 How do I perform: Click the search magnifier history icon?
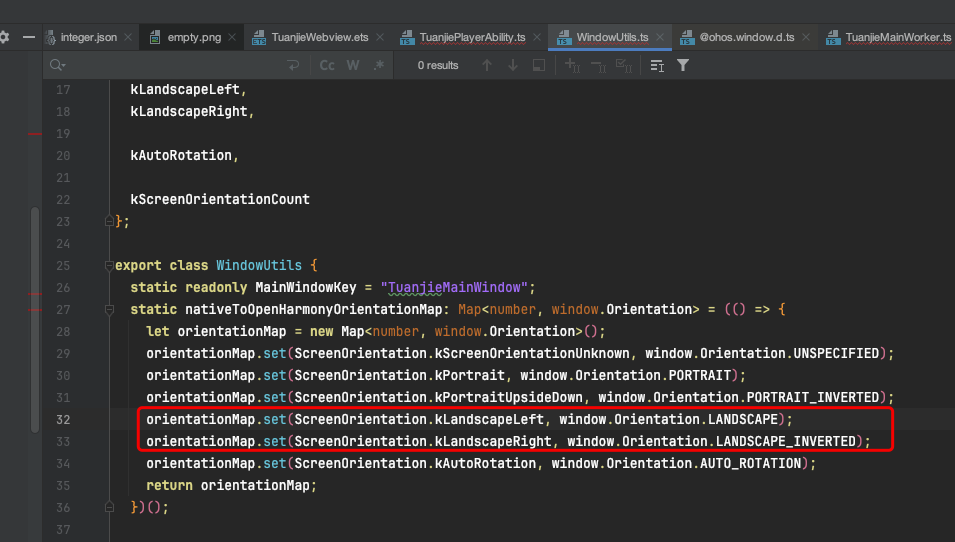pyautogui.click(x=58, y=65)
